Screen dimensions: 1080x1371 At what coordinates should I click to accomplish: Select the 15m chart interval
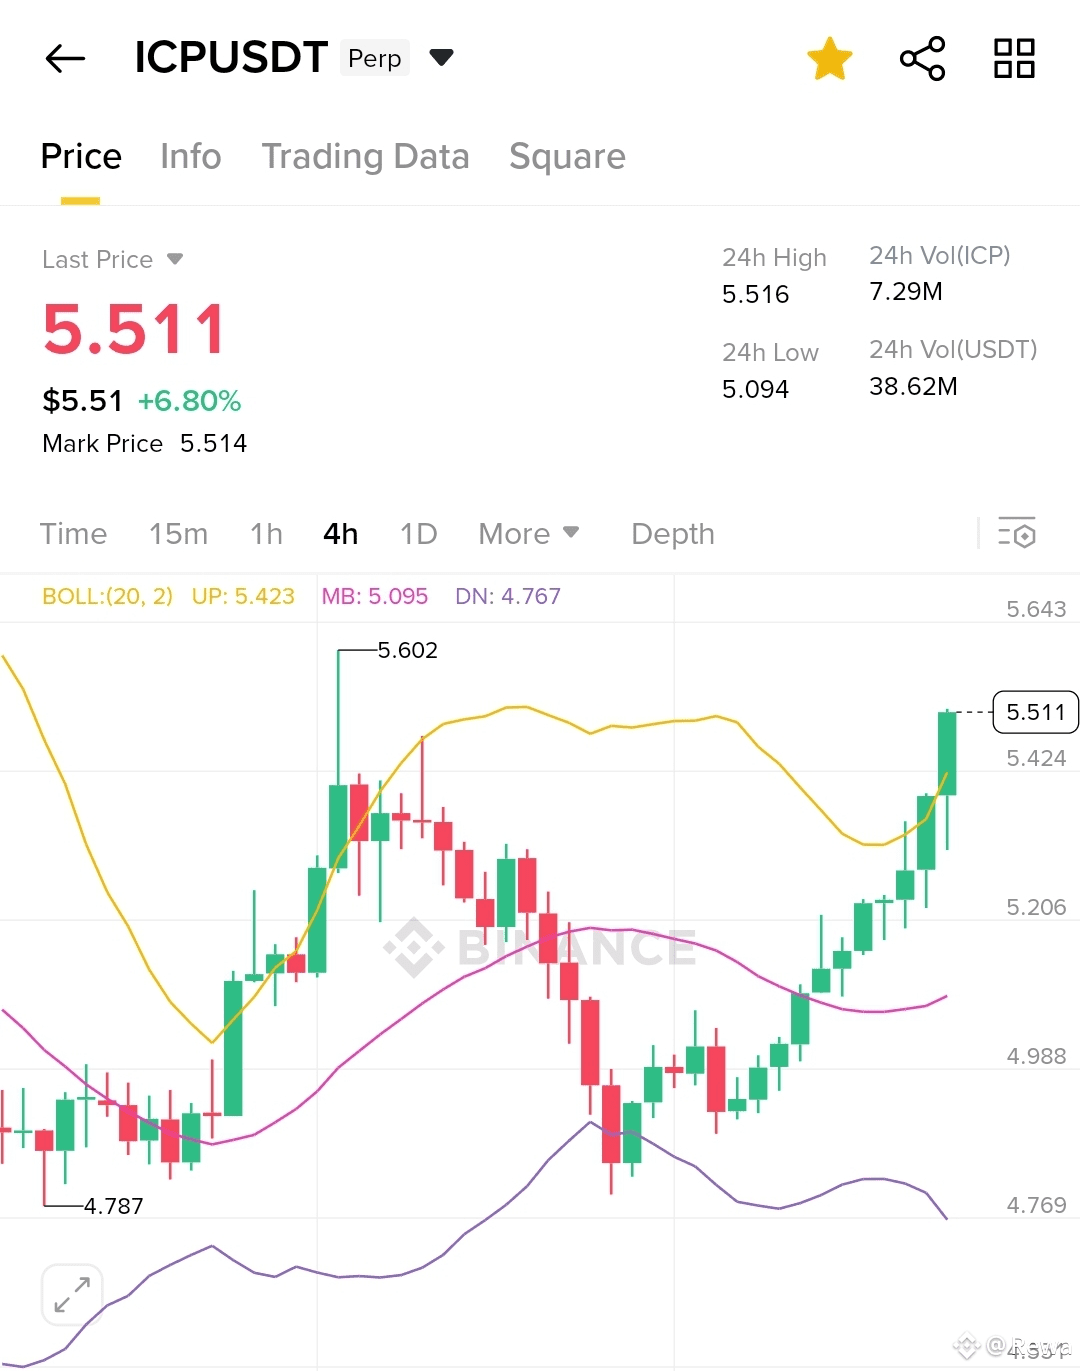pyautogui.click(x=178, y=534)
